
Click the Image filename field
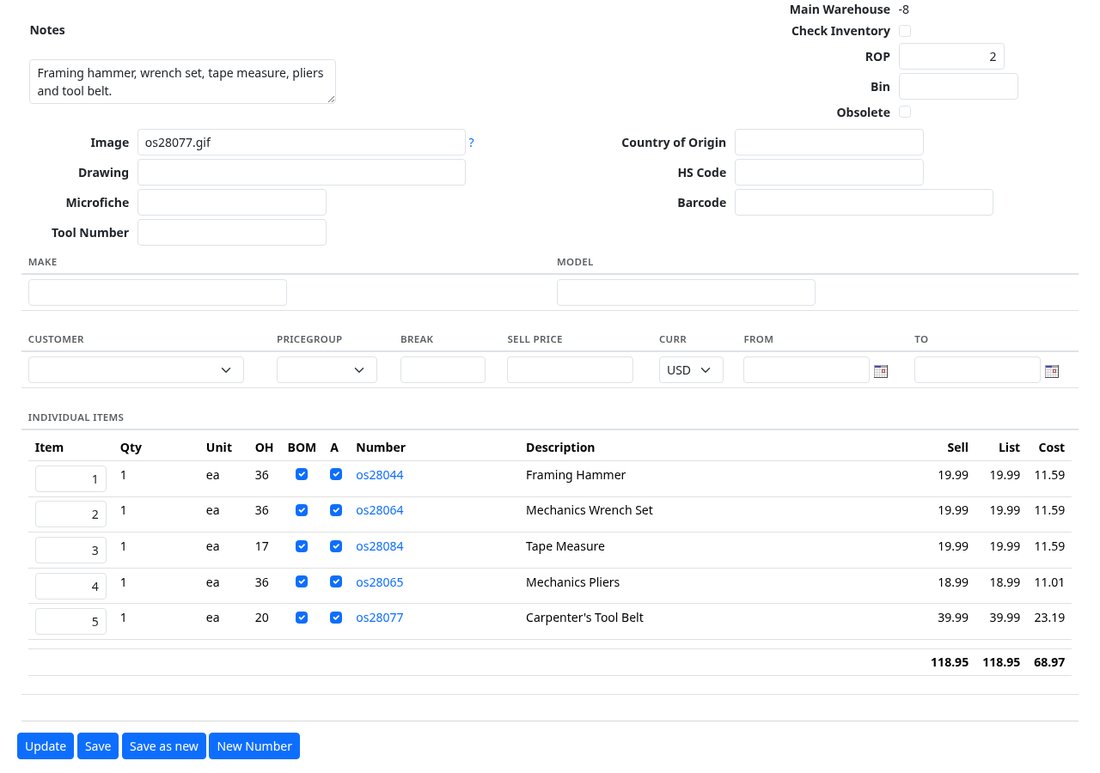pyautogui.click(x=302, y=142)
